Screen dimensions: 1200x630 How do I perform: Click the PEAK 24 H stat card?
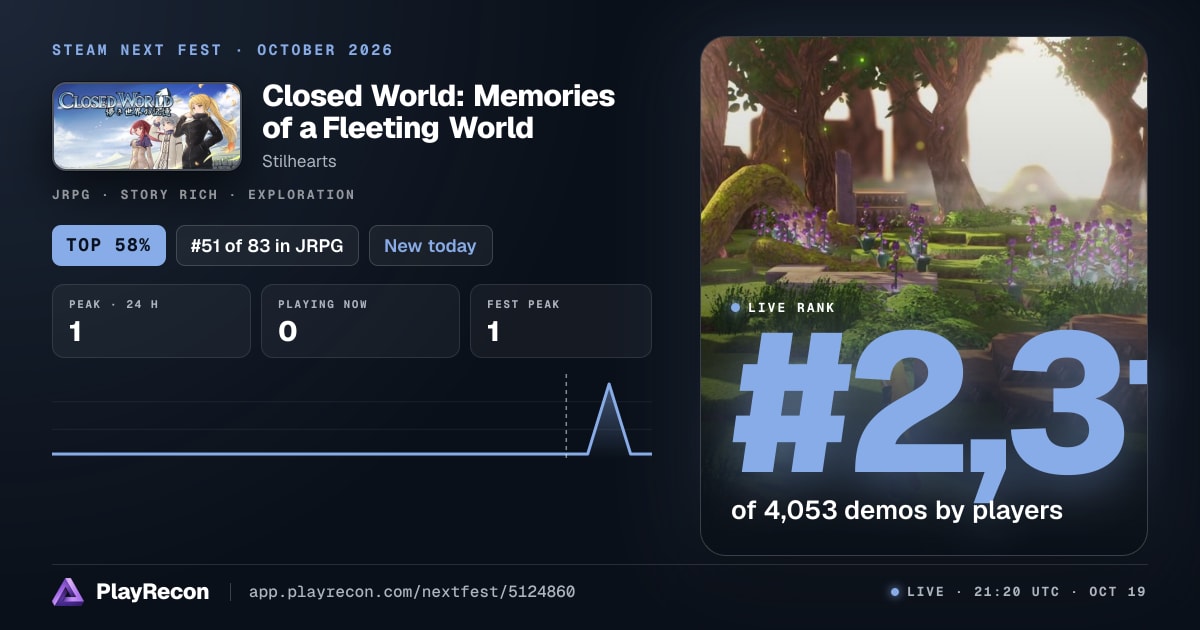point(151,321)
